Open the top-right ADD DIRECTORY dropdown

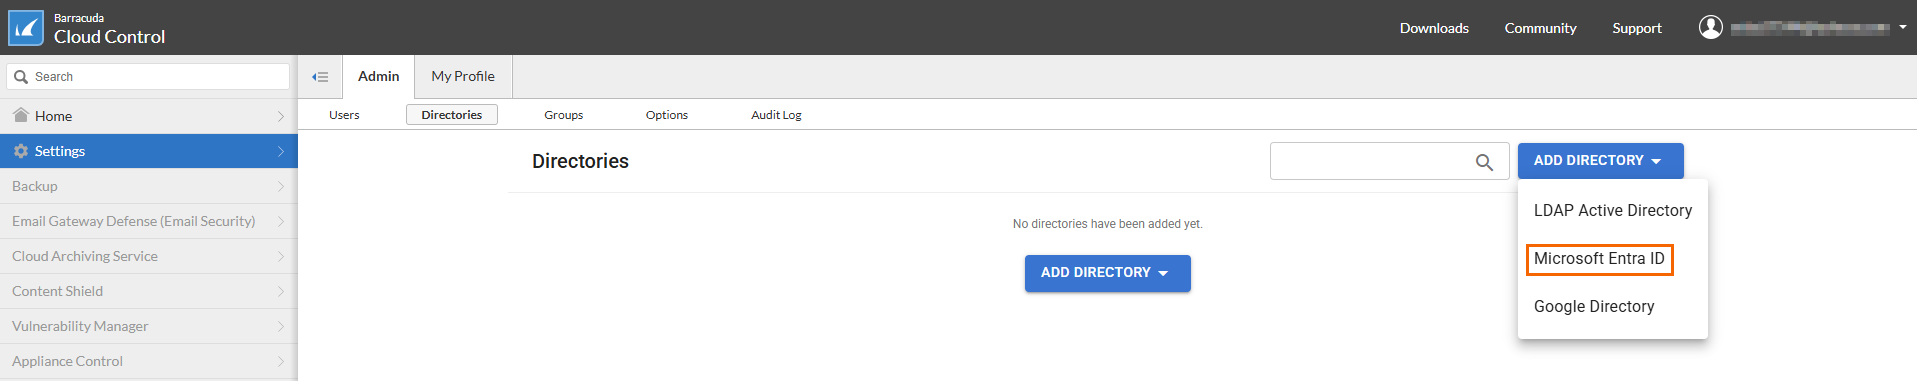1600,161
